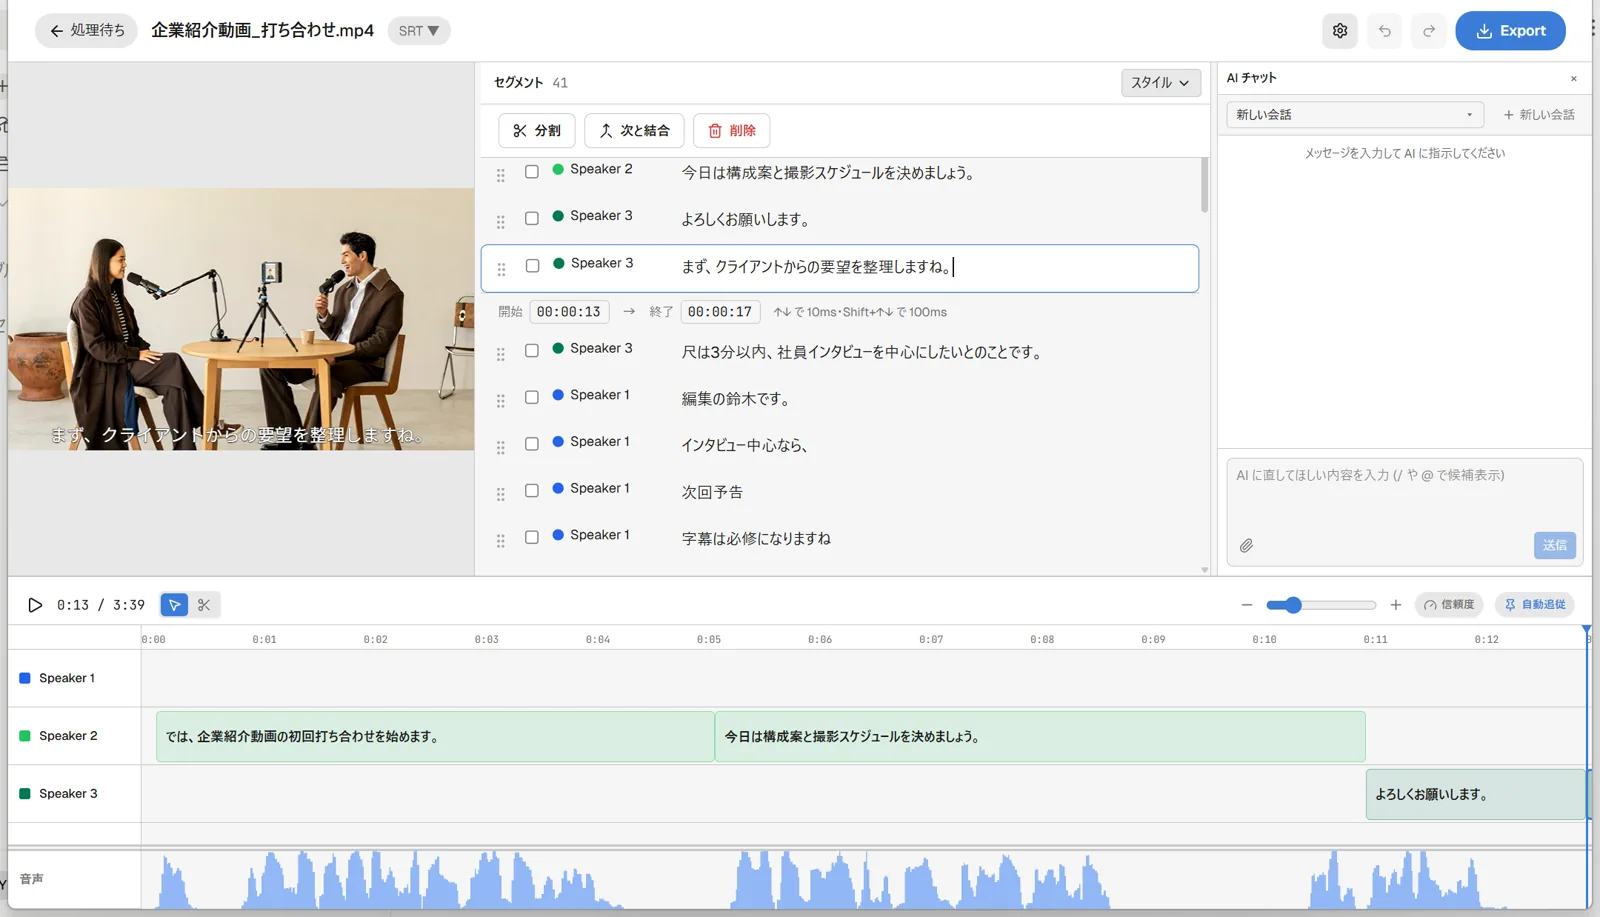Check the 次回予告 segment checkbox

click(532, 490)
